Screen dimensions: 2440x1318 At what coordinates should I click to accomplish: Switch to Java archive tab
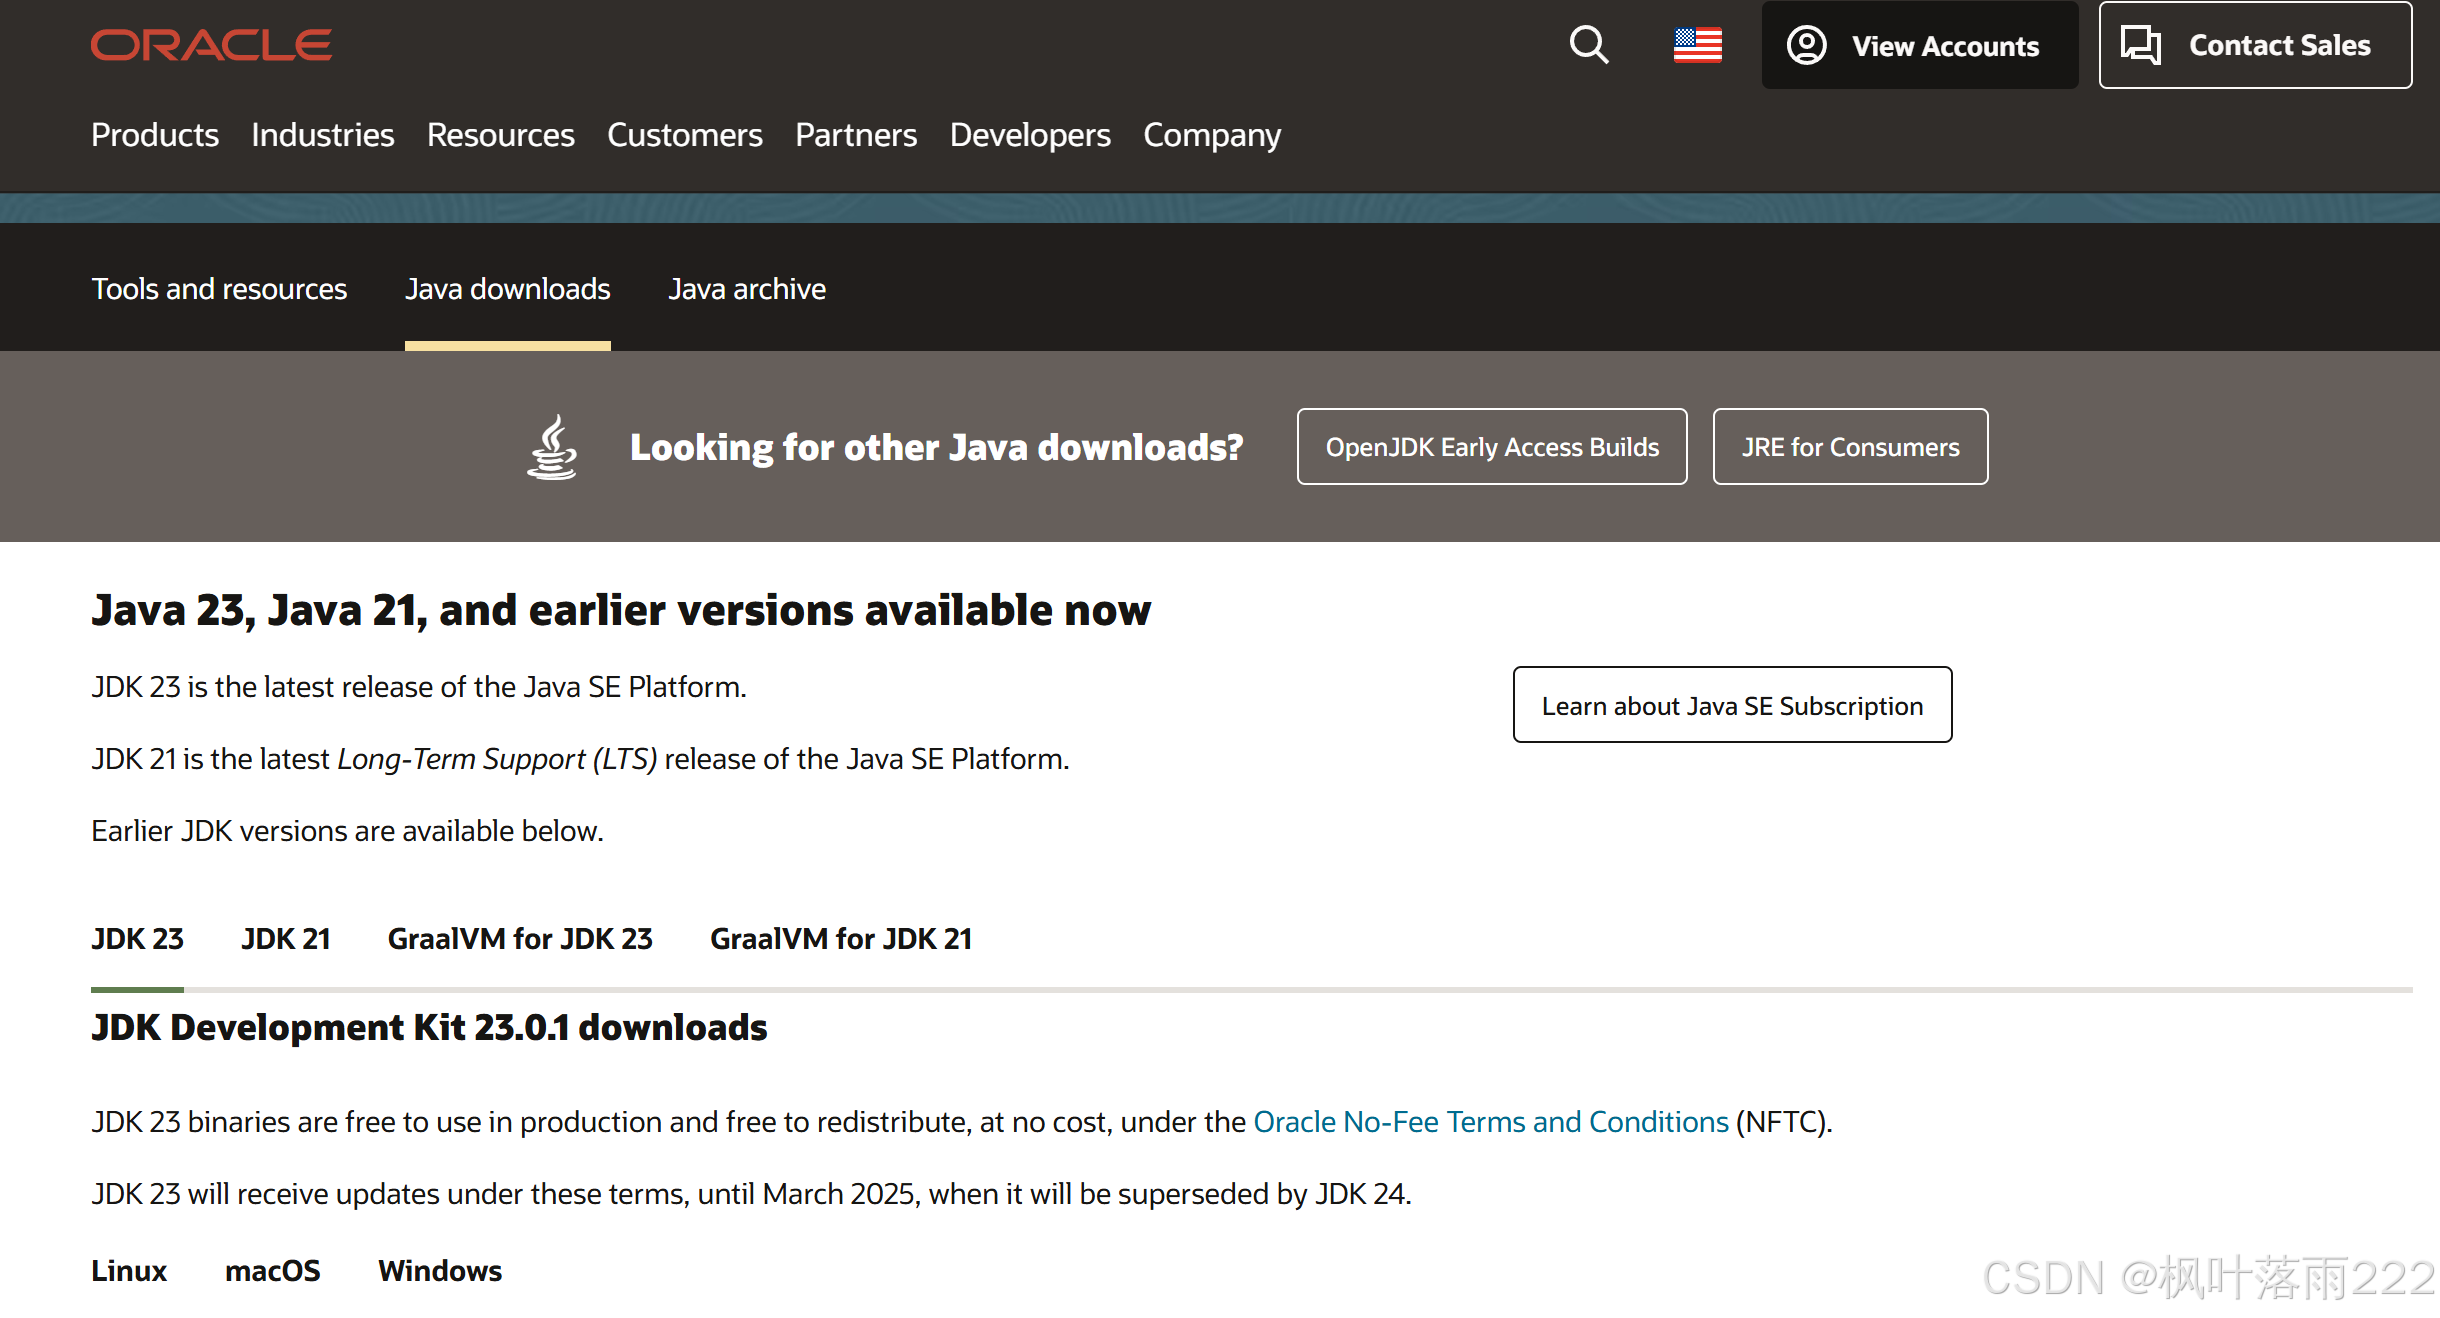[x=747, y=289]
